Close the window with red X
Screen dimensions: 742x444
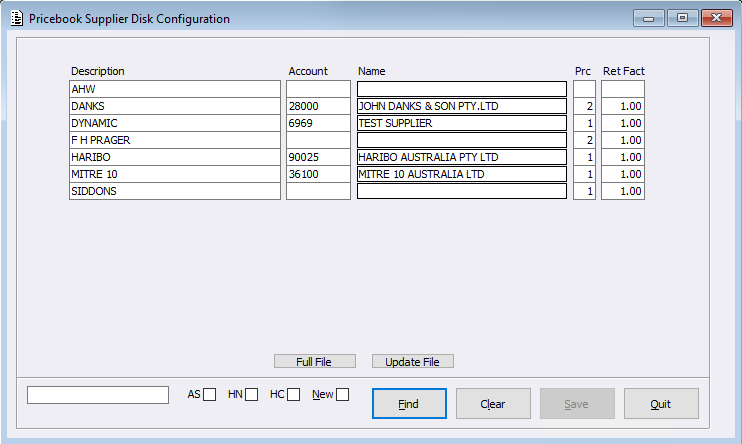coord(716,18)
